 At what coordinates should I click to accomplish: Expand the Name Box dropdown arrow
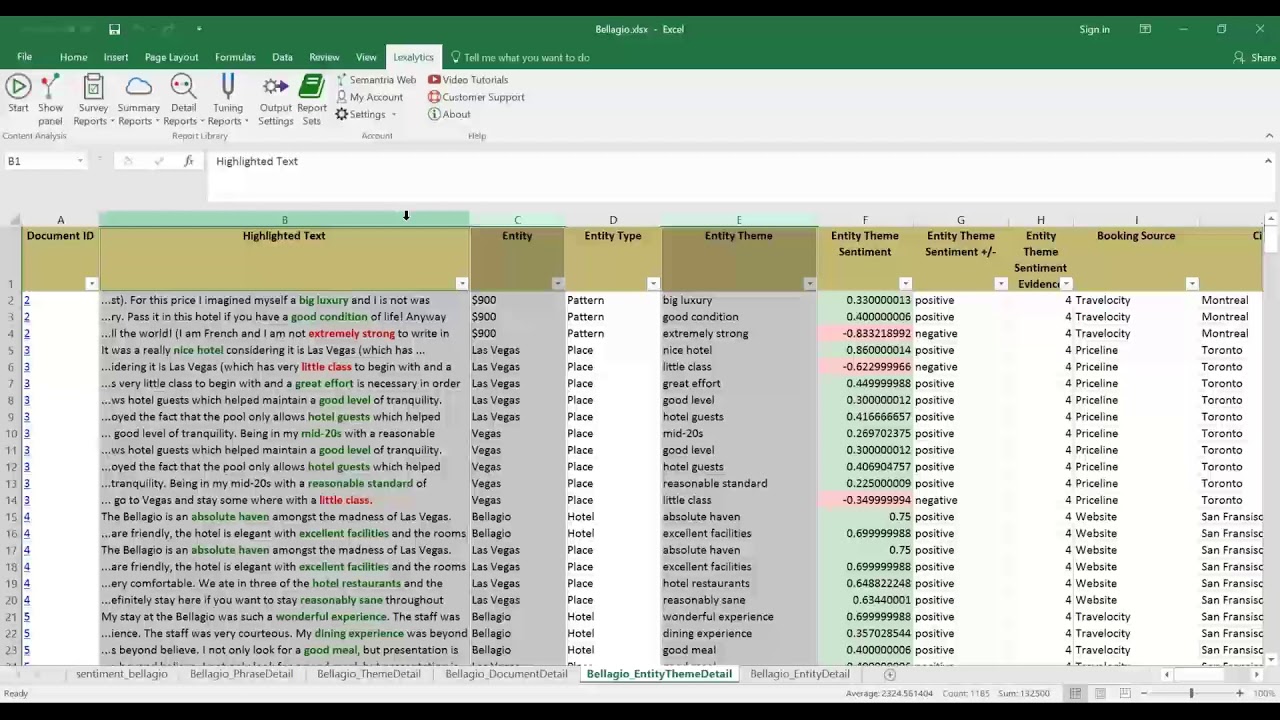point(80,161)
